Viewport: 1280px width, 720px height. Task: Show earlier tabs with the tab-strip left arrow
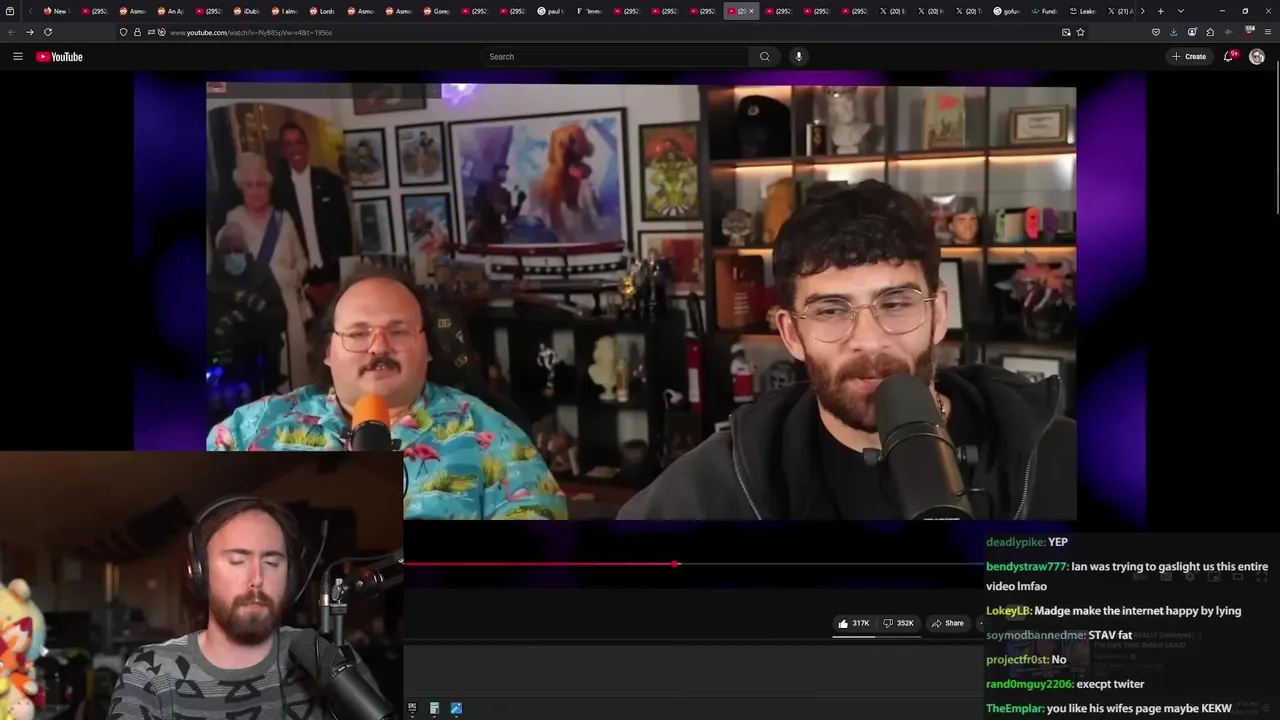click(x=31, y=11)
